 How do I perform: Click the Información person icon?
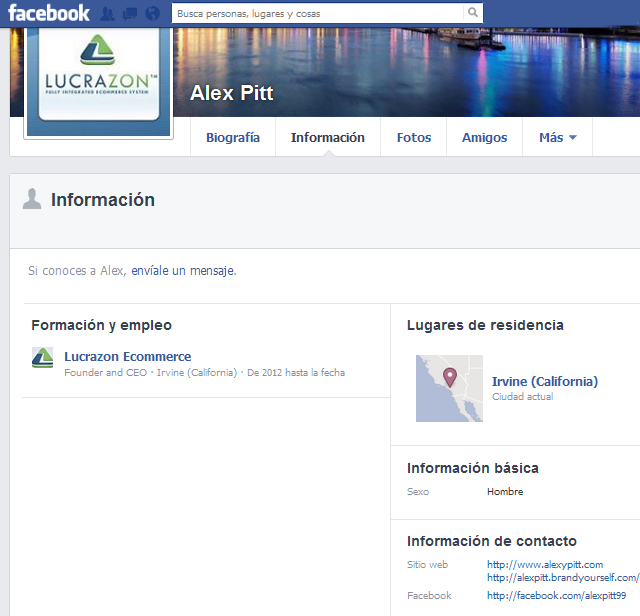(x=32, y=199)
